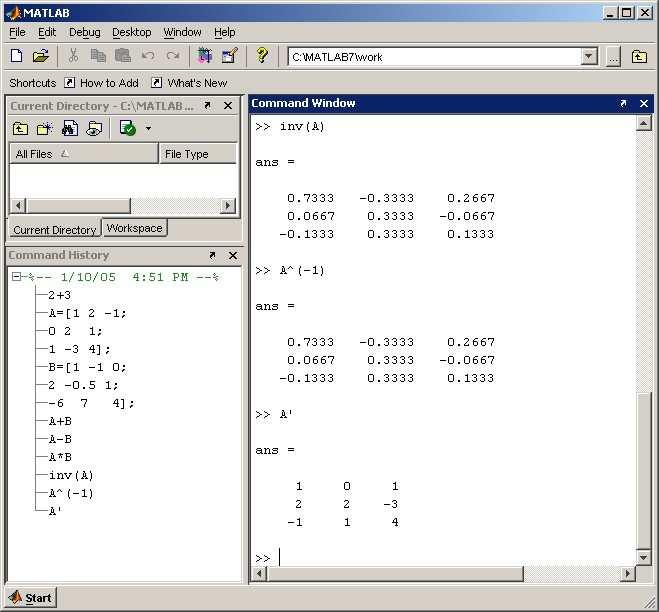Click New folder icon in Current Directory panel
This screenshot has height=612, width=659.
pyautogui.click(x=45, y=128)
